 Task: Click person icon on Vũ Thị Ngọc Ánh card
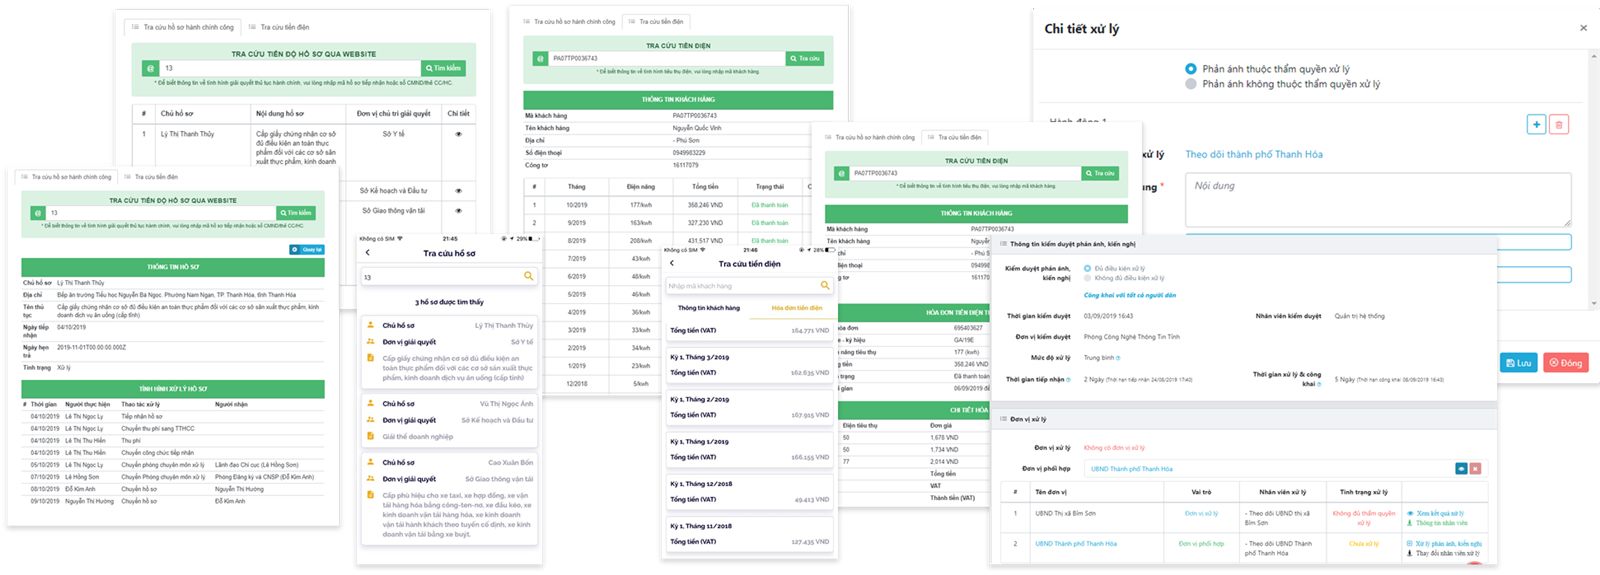371,404
